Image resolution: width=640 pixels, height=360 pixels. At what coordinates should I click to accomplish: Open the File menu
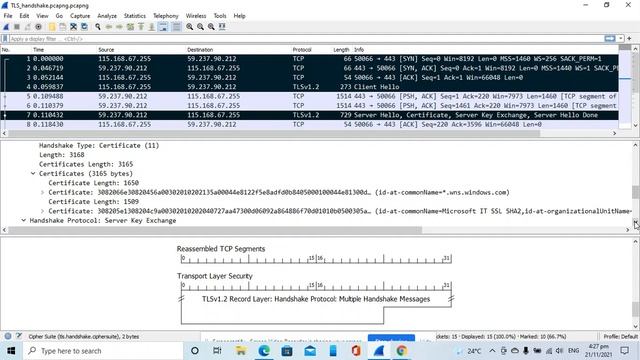point(8,16)
